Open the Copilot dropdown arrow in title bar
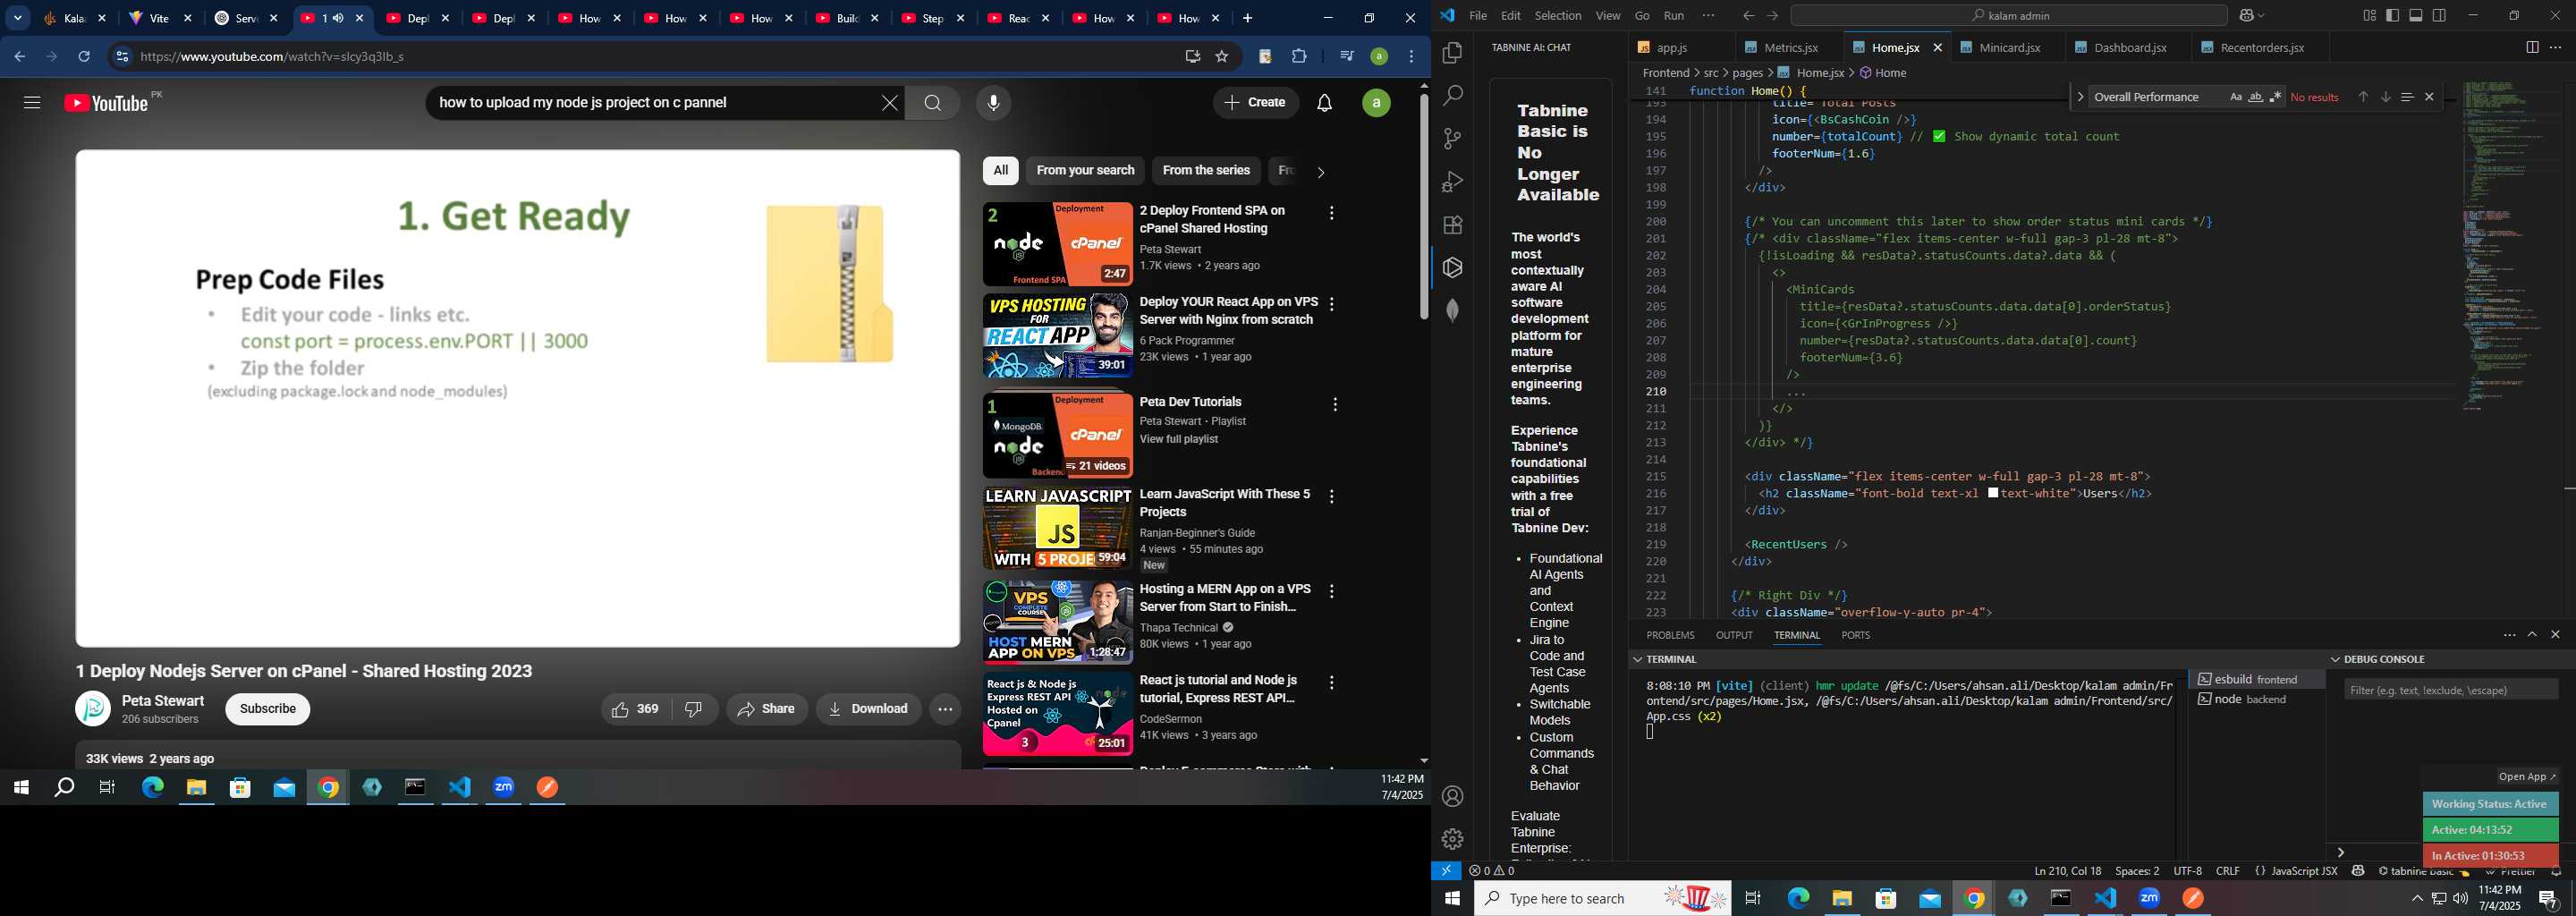 2261,16
